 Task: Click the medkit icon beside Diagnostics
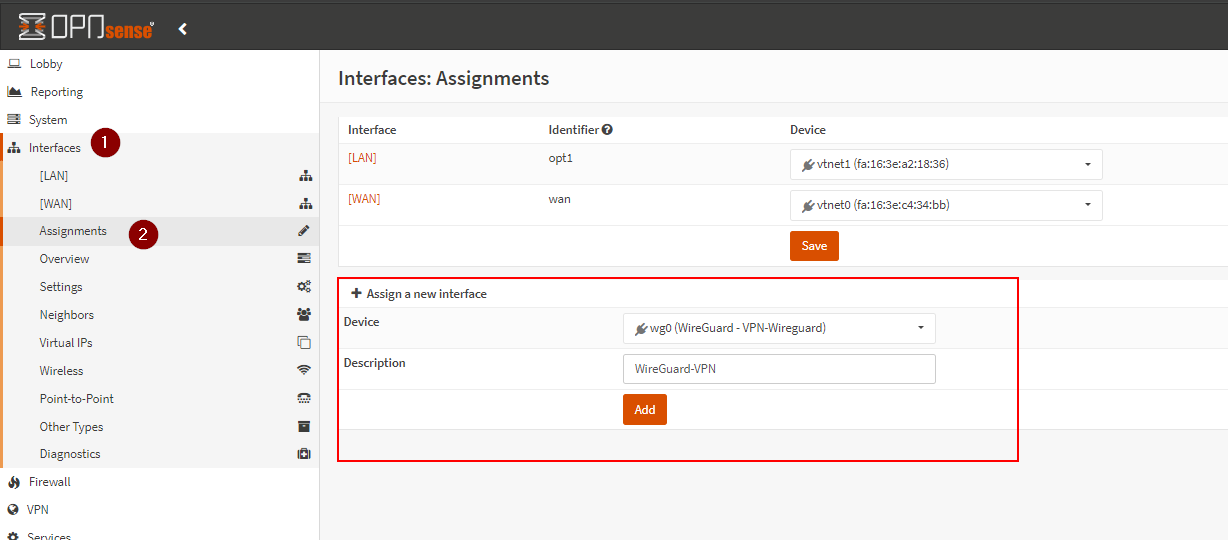[304, 454]
